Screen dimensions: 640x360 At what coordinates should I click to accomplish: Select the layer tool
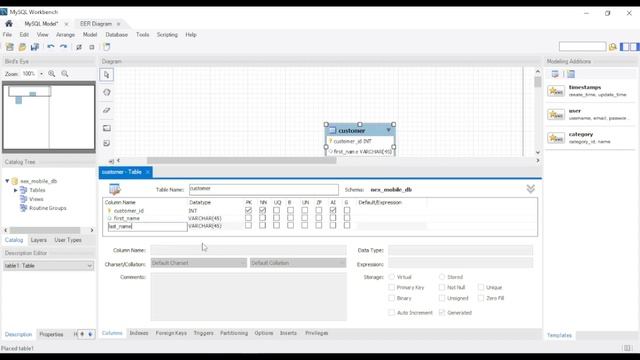click(107, 128)
